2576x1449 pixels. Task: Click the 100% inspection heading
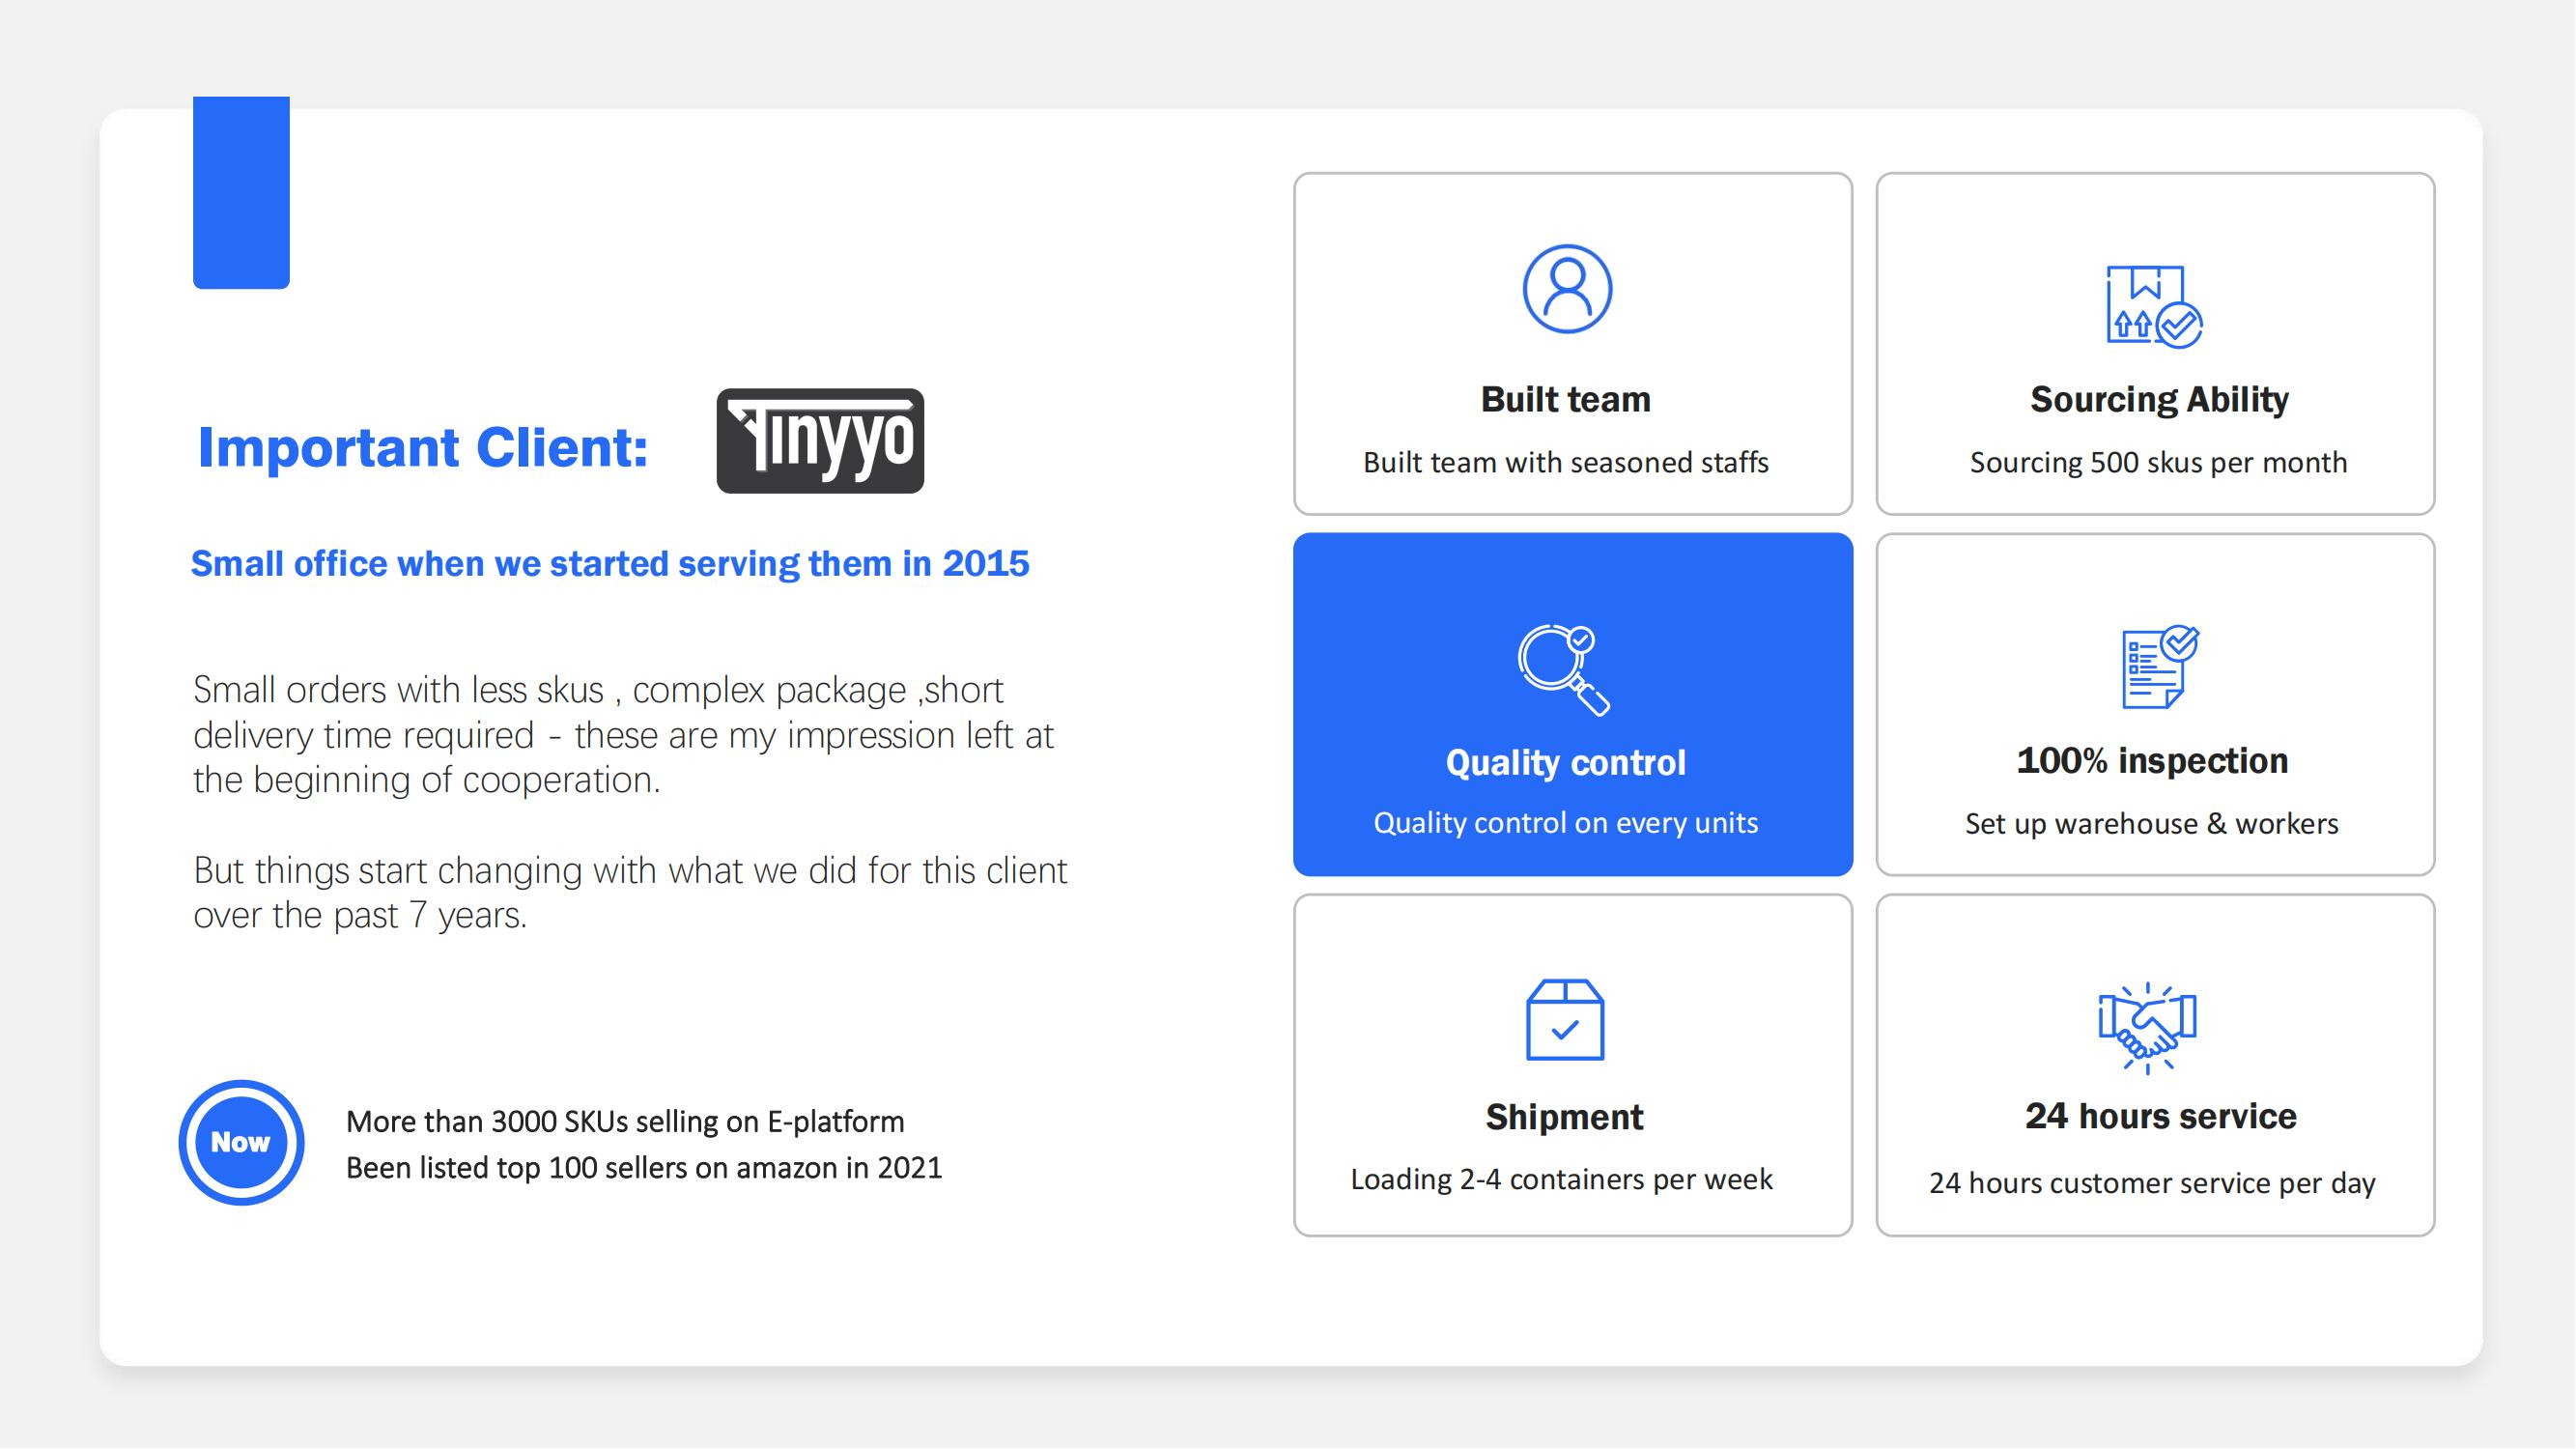point(2152,761)
